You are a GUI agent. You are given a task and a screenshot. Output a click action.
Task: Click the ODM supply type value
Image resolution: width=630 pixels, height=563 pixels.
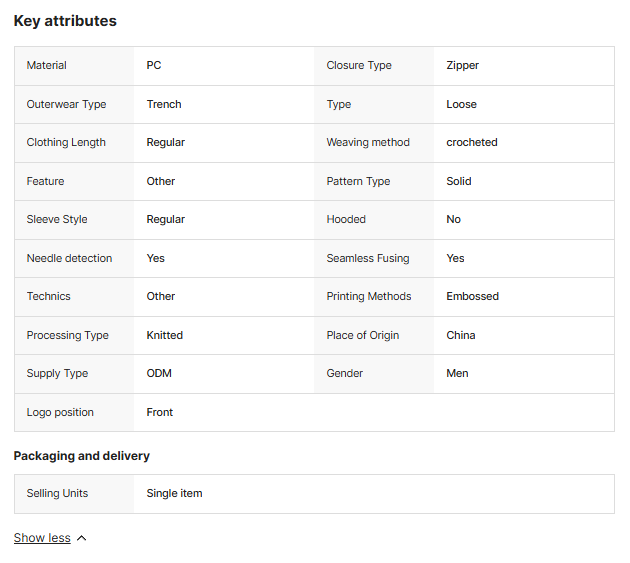point(159,373)
